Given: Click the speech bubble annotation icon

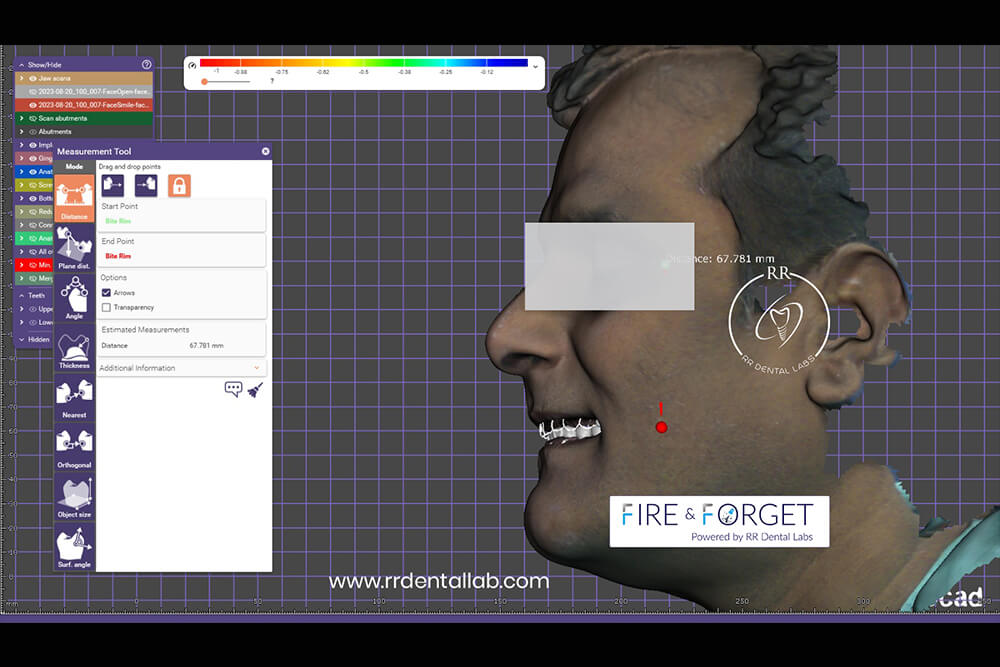Looking at the screenshot, I should tap(233, 389).
